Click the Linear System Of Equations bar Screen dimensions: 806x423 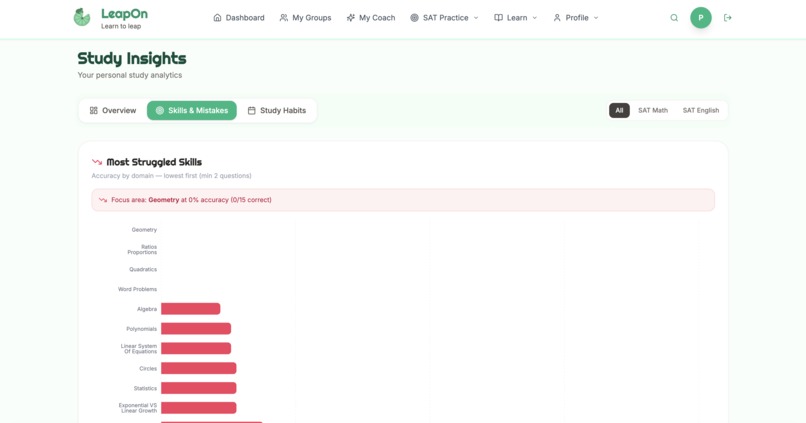pyautogui.click(x=196, y=348)
